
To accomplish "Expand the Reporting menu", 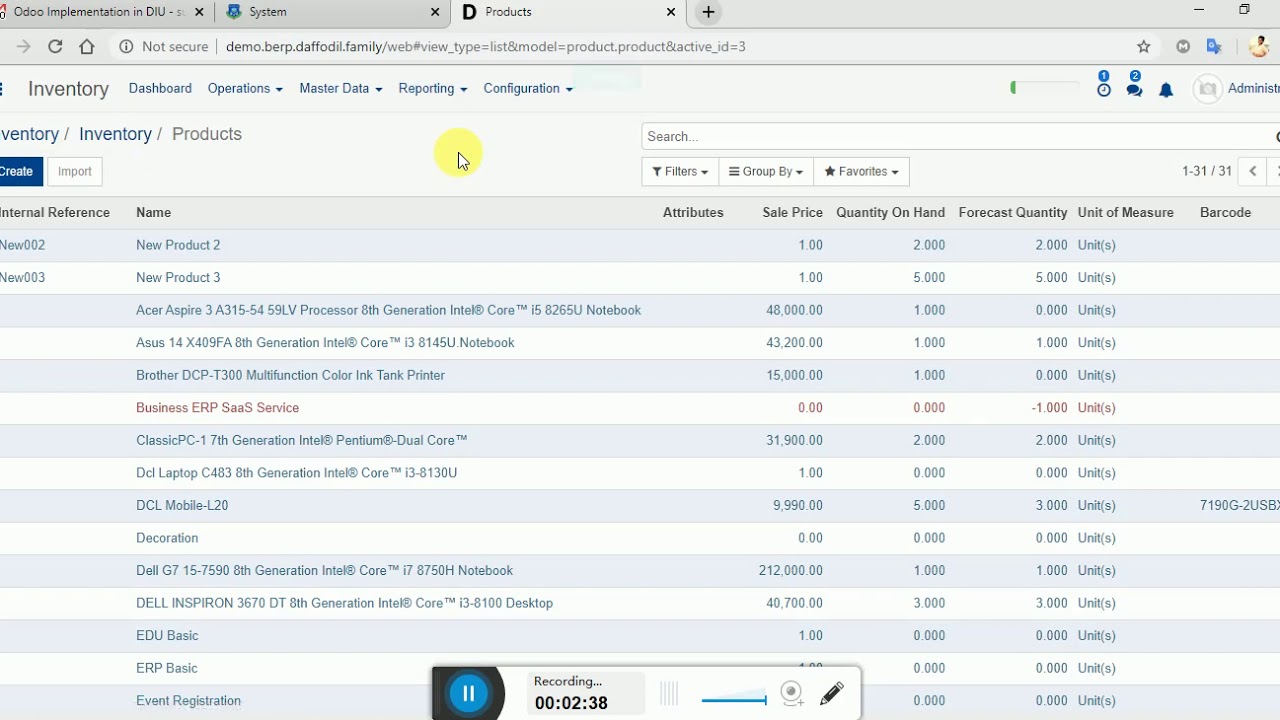I will (433, 88).
